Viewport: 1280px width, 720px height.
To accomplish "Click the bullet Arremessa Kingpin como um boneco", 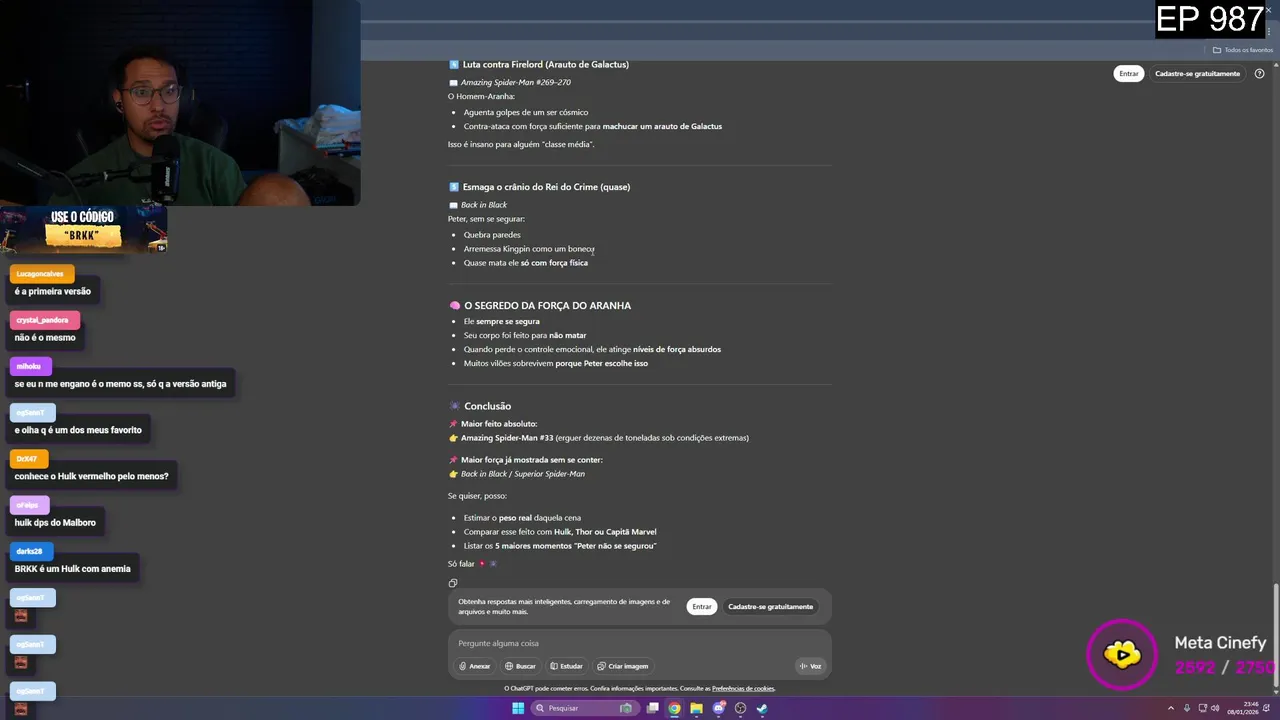I will click(x=529, y=249).
